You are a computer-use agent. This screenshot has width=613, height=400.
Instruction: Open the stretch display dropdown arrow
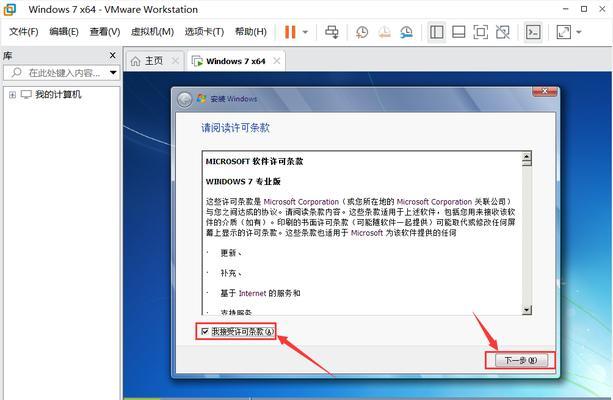tap(579, 32)
